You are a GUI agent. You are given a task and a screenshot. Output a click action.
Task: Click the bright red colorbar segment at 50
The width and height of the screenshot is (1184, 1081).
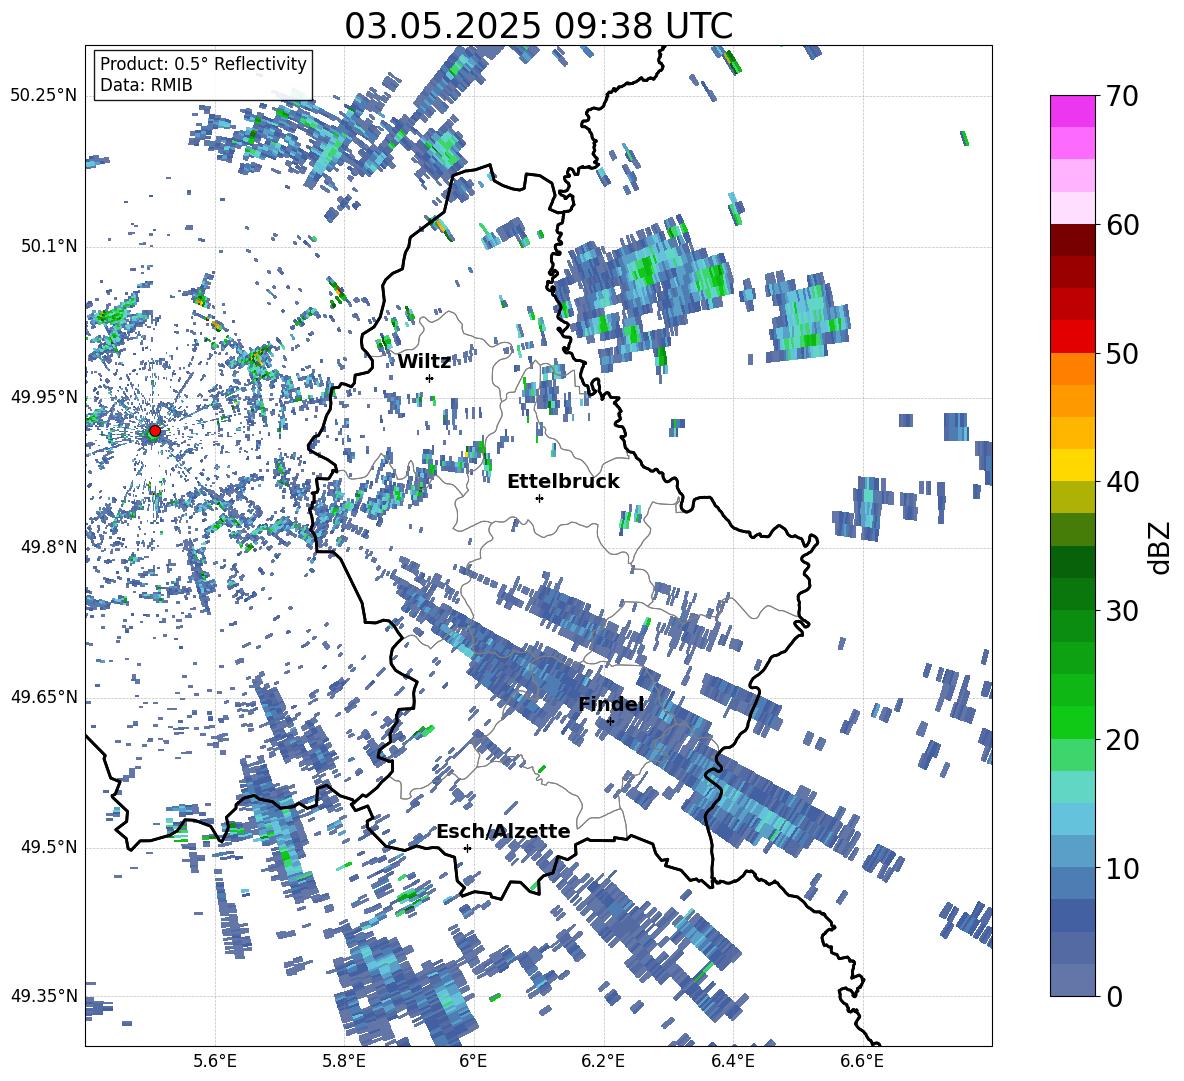(1072, 337)
